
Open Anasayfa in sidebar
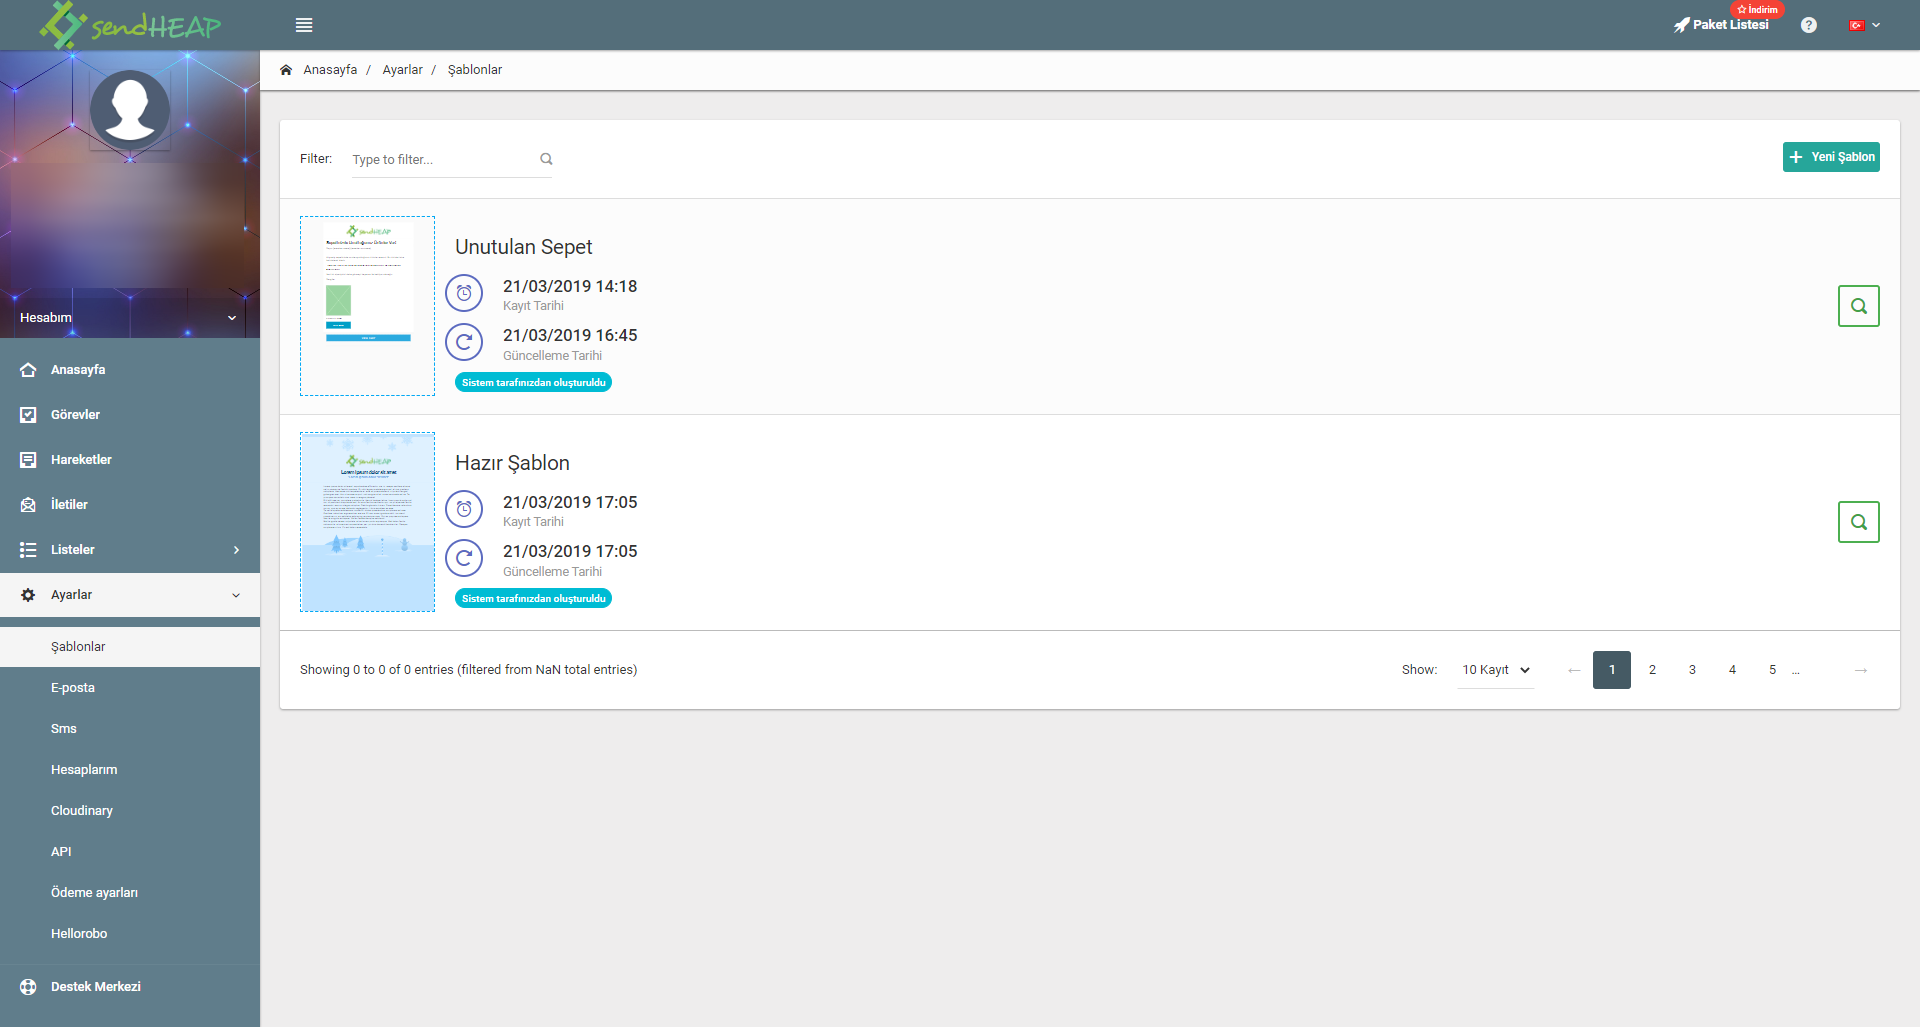[x=130, y=370]
